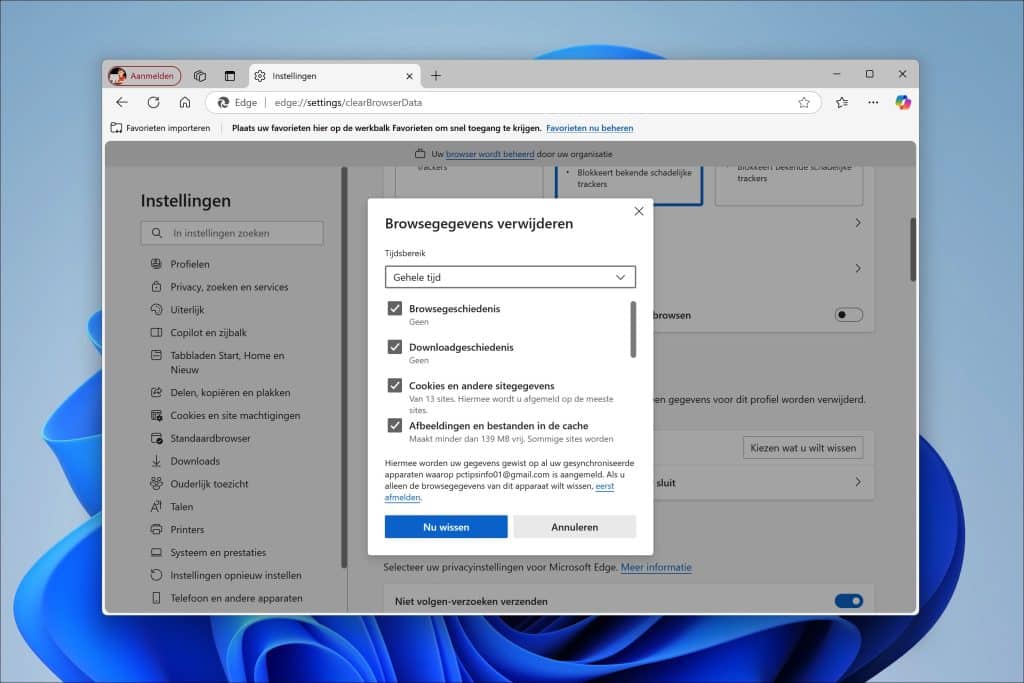Open Copilot icon in toolbar
Screen dimensions: 1024x683
(x=903, y=103)
